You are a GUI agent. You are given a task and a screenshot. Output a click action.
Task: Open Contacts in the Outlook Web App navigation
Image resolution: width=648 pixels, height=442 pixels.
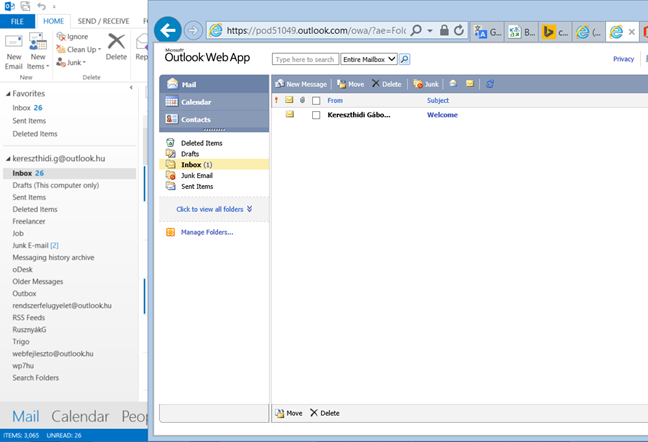(214, 119)
